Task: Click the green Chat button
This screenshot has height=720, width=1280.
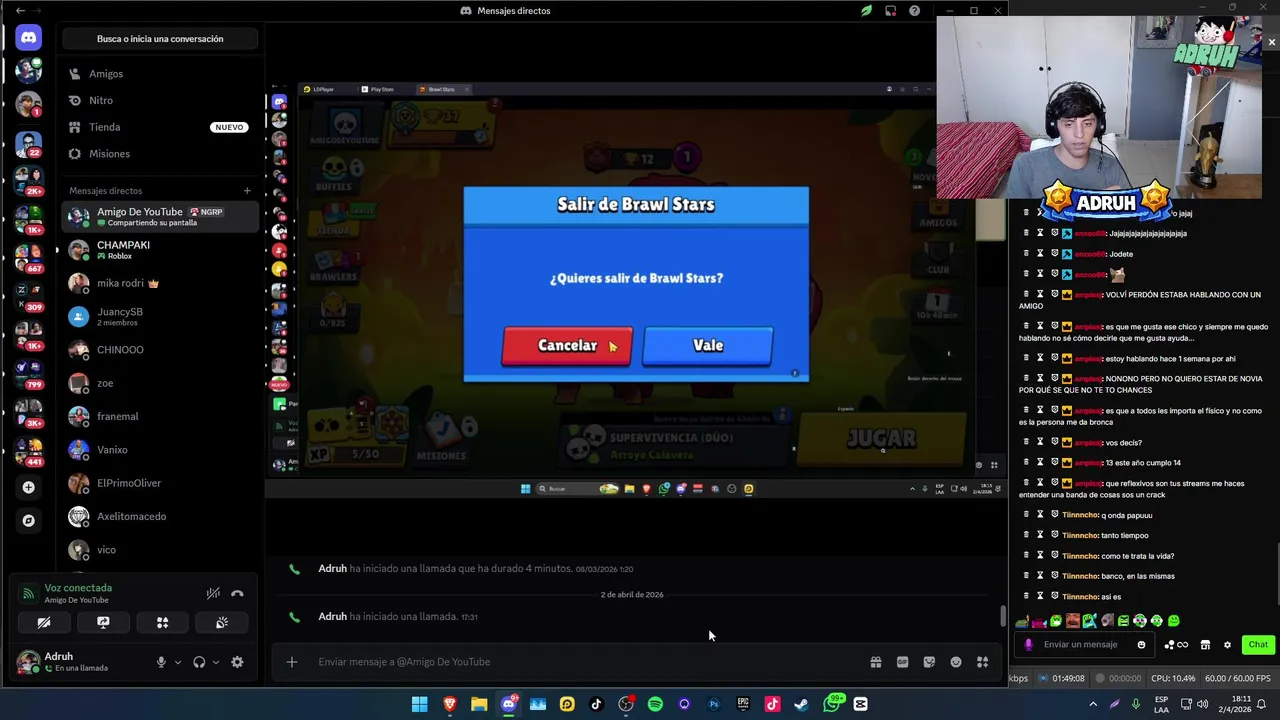Action: pos(1258,645)
